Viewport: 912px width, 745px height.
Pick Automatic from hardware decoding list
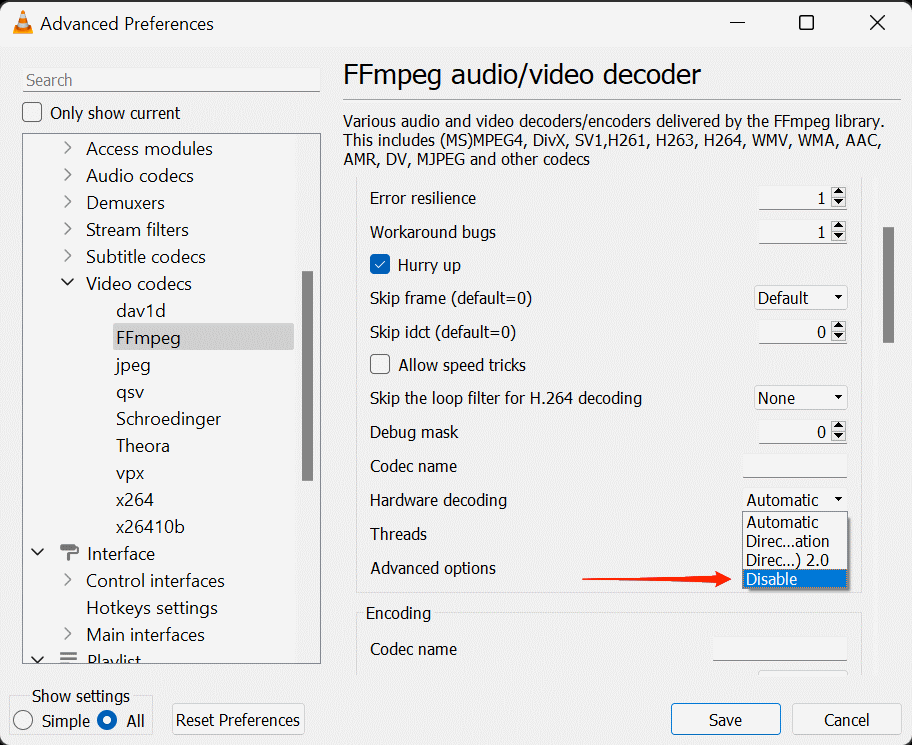pyautogui.click(x=795, y=522)
